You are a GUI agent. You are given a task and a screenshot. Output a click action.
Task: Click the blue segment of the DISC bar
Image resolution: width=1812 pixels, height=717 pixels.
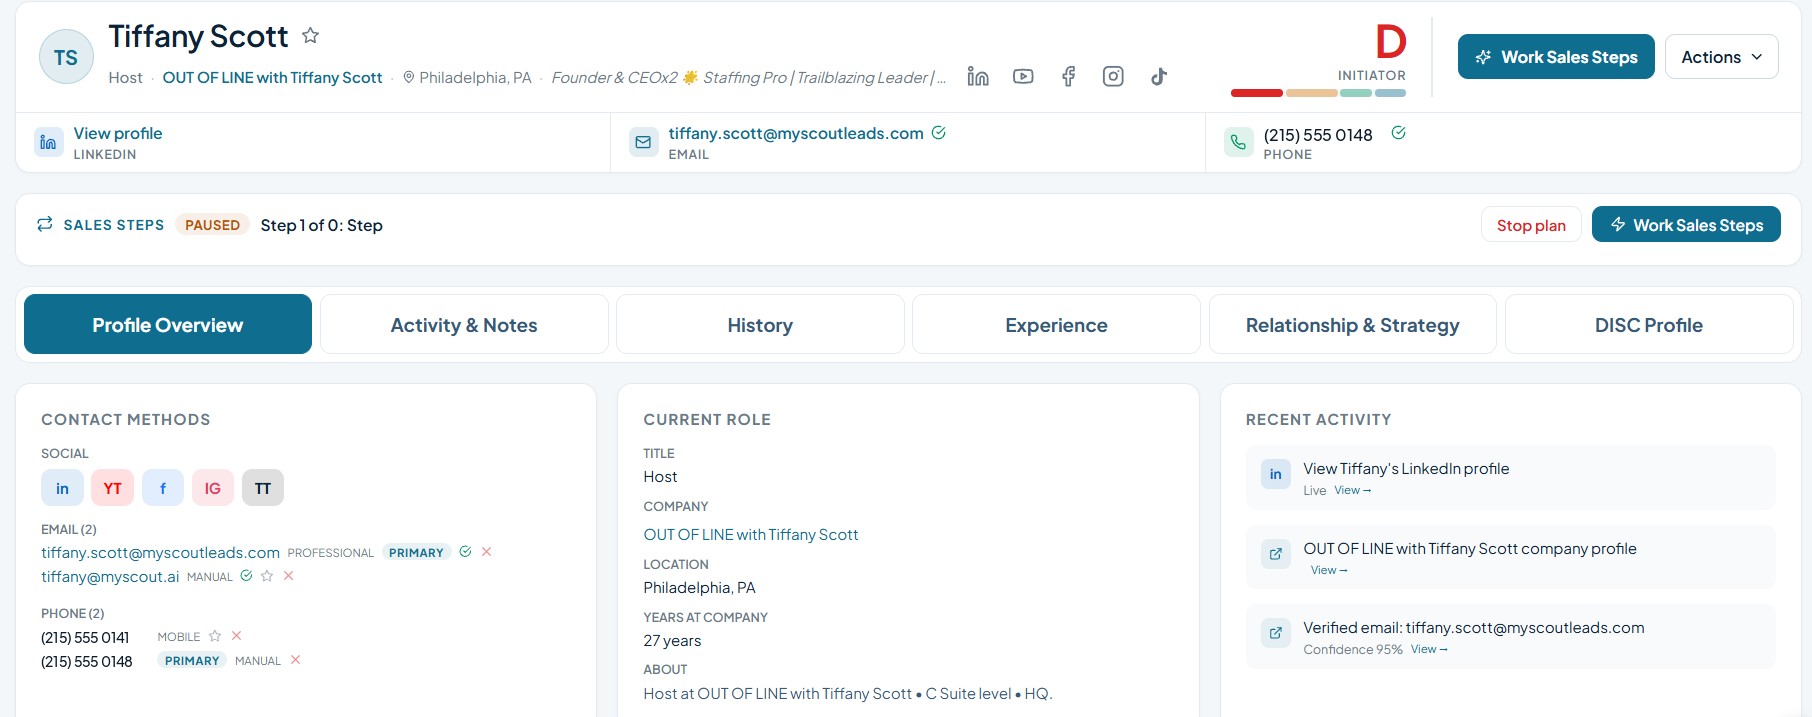[x=1390, y=93]
